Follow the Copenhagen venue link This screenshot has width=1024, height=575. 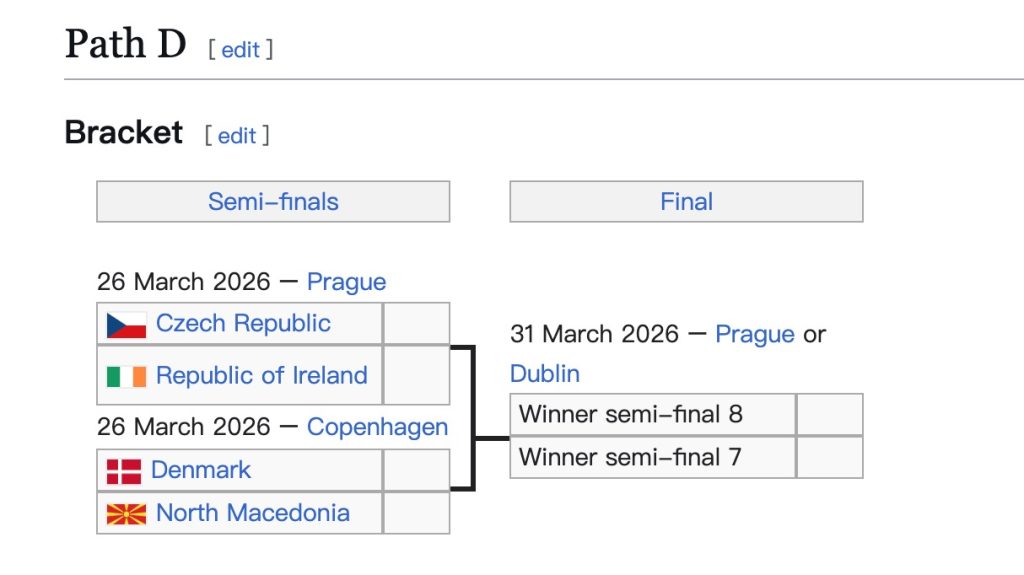[x=377, y=427]
